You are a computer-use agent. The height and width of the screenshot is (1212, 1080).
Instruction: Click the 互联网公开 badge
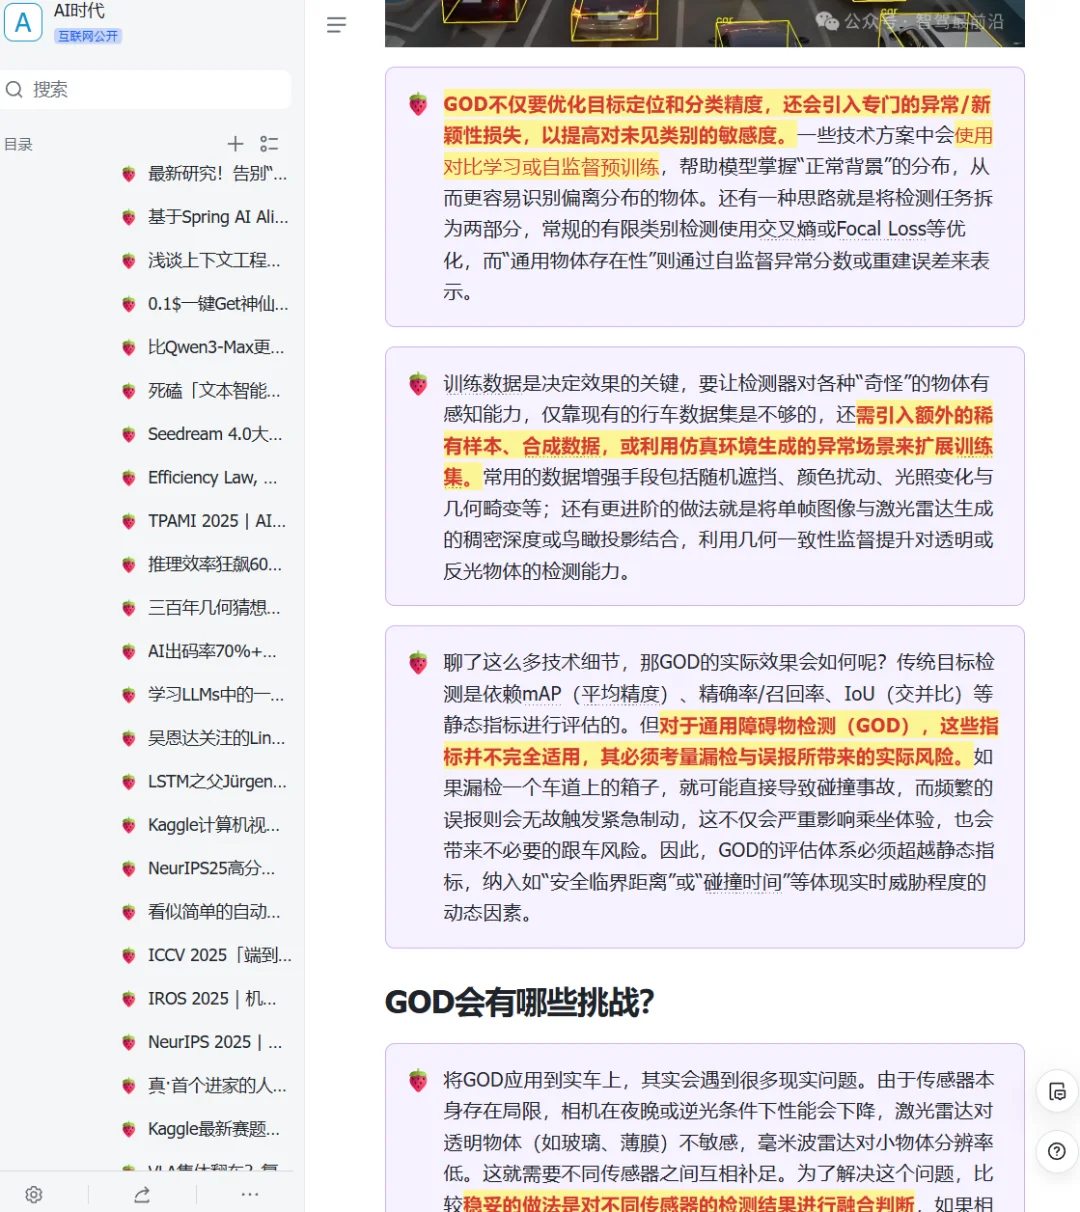tap(87, 35)
